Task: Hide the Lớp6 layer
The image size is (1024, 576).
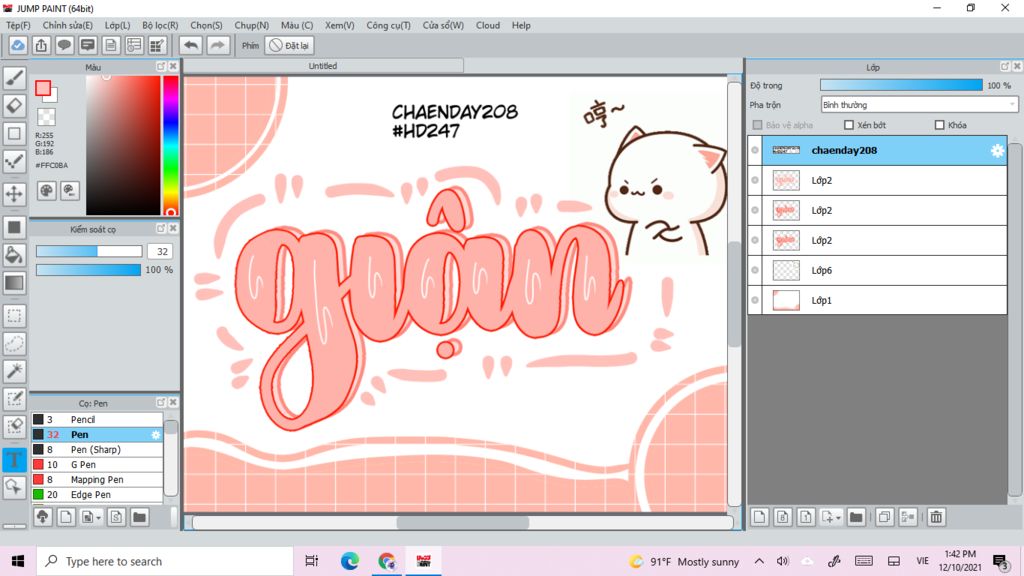Action: [755, 270]
